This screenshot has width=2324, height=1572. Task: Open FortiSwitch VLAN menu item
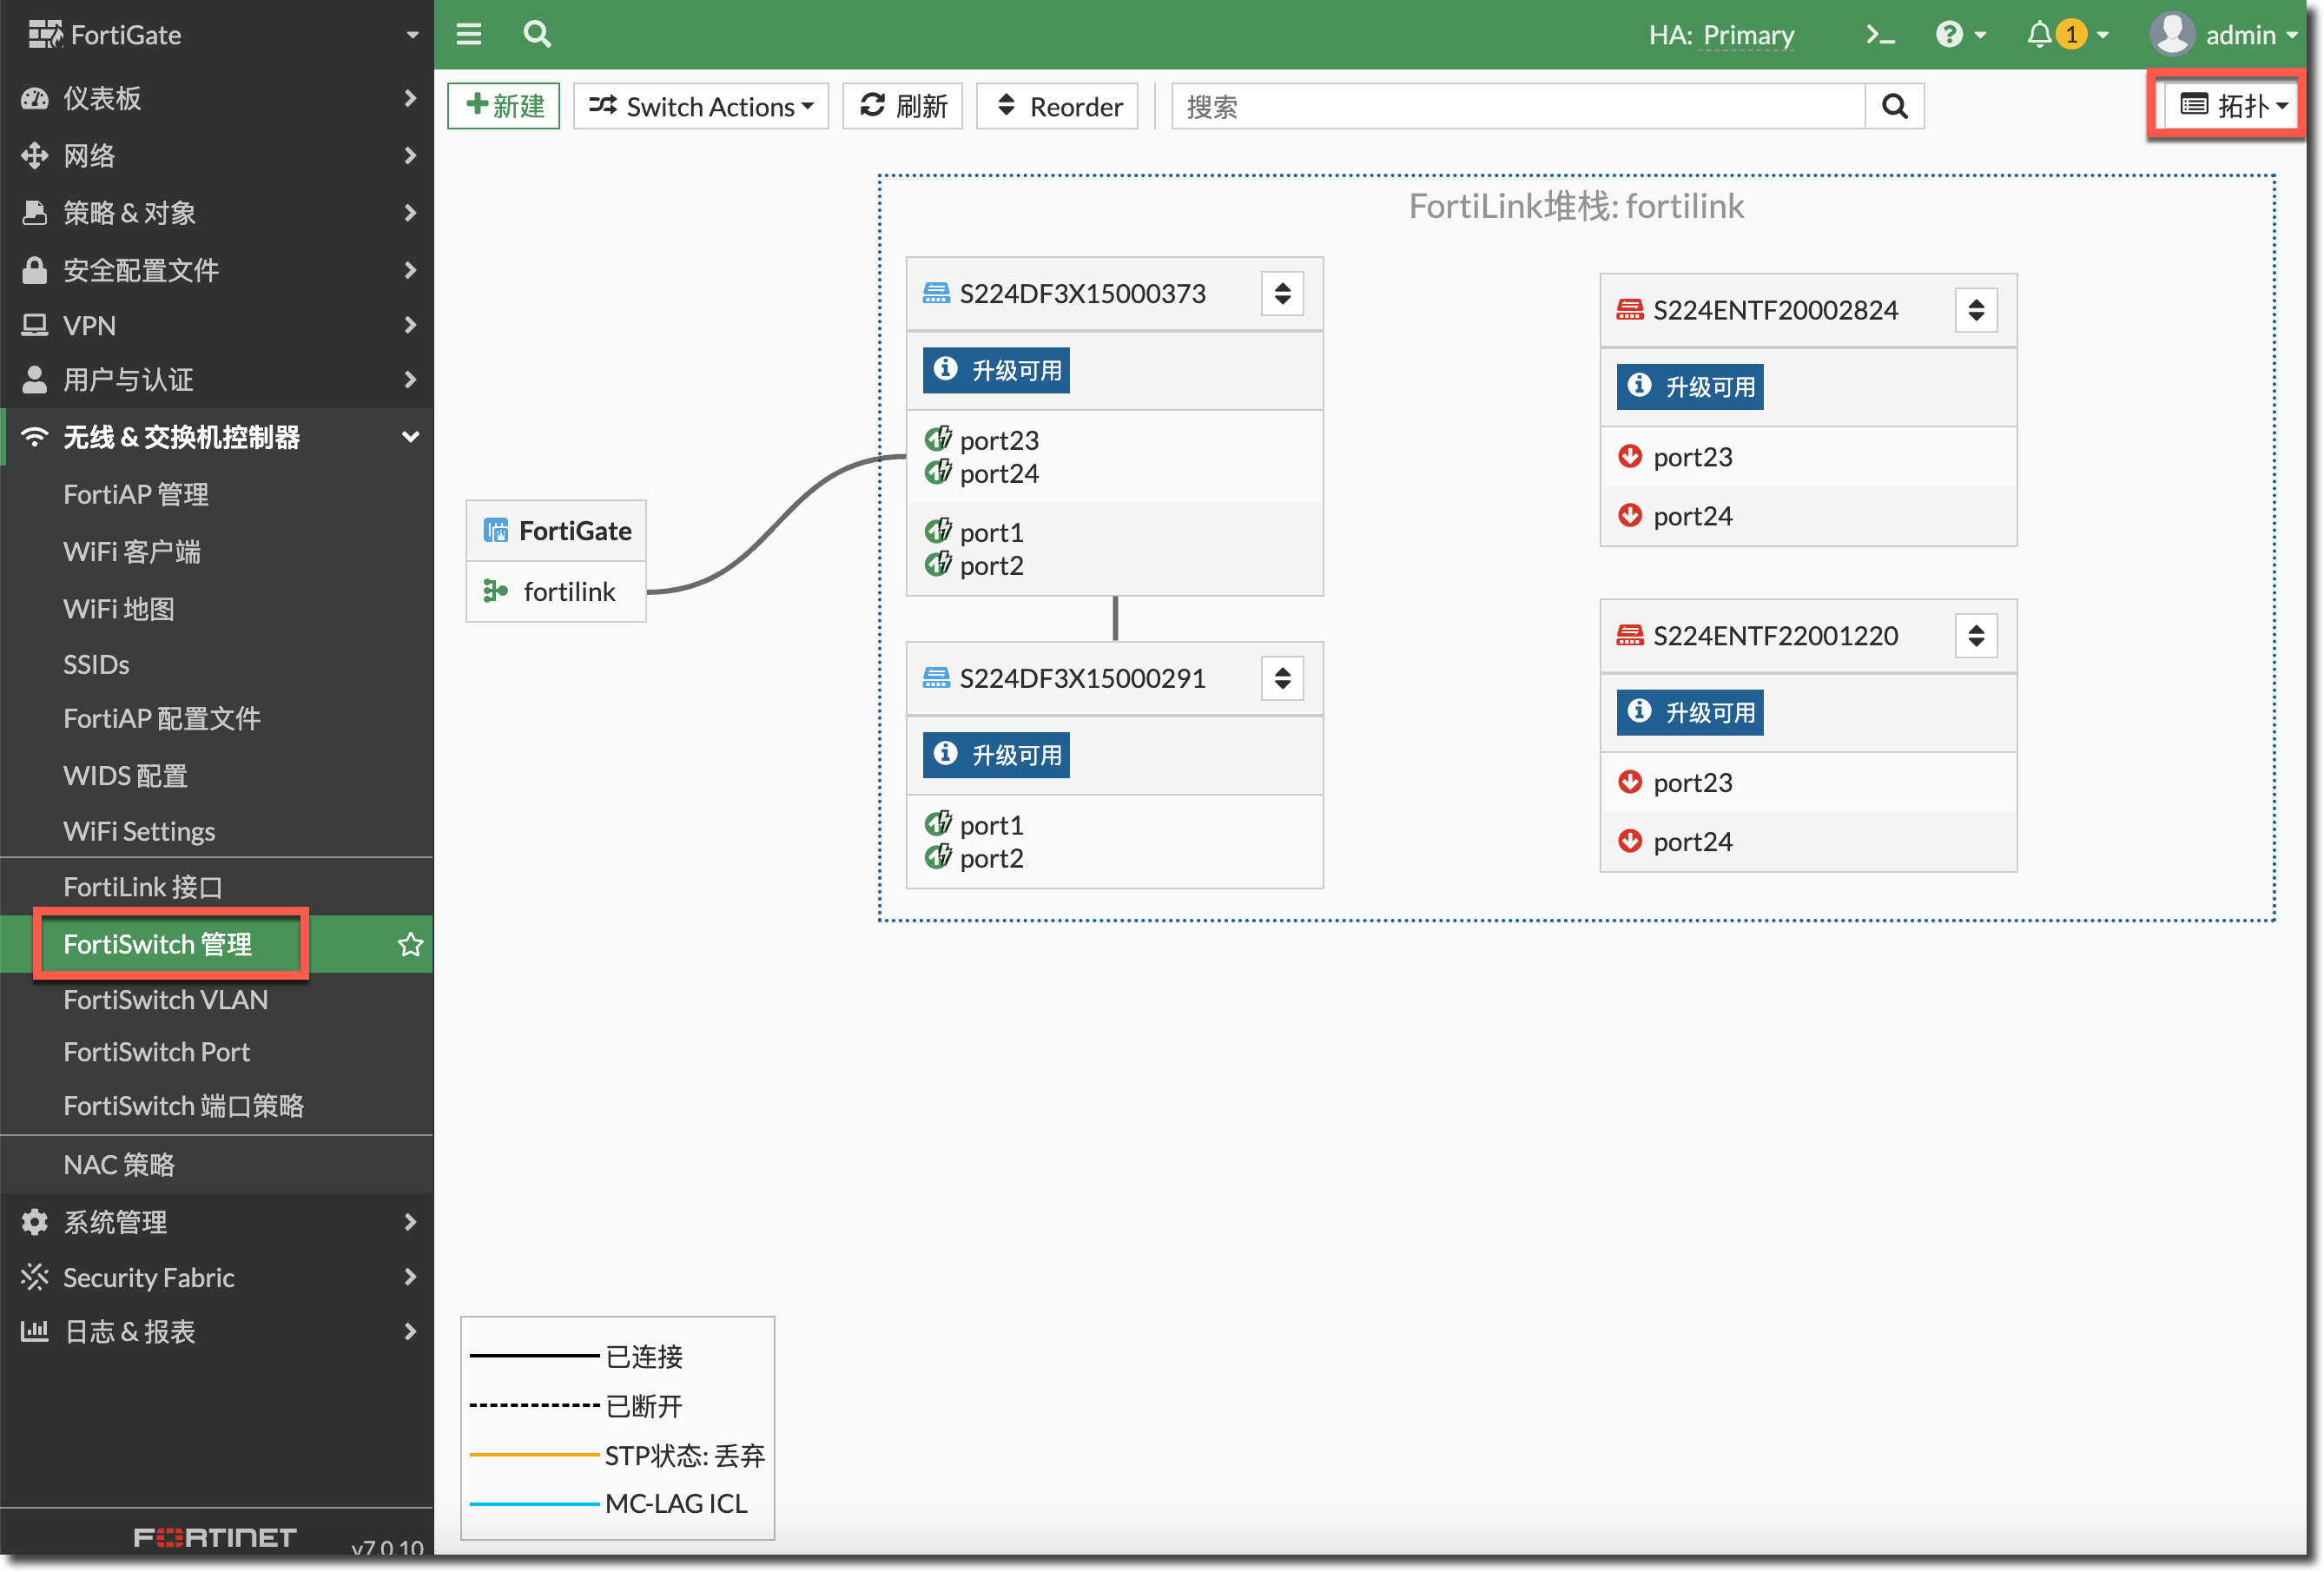pos(165,999)
